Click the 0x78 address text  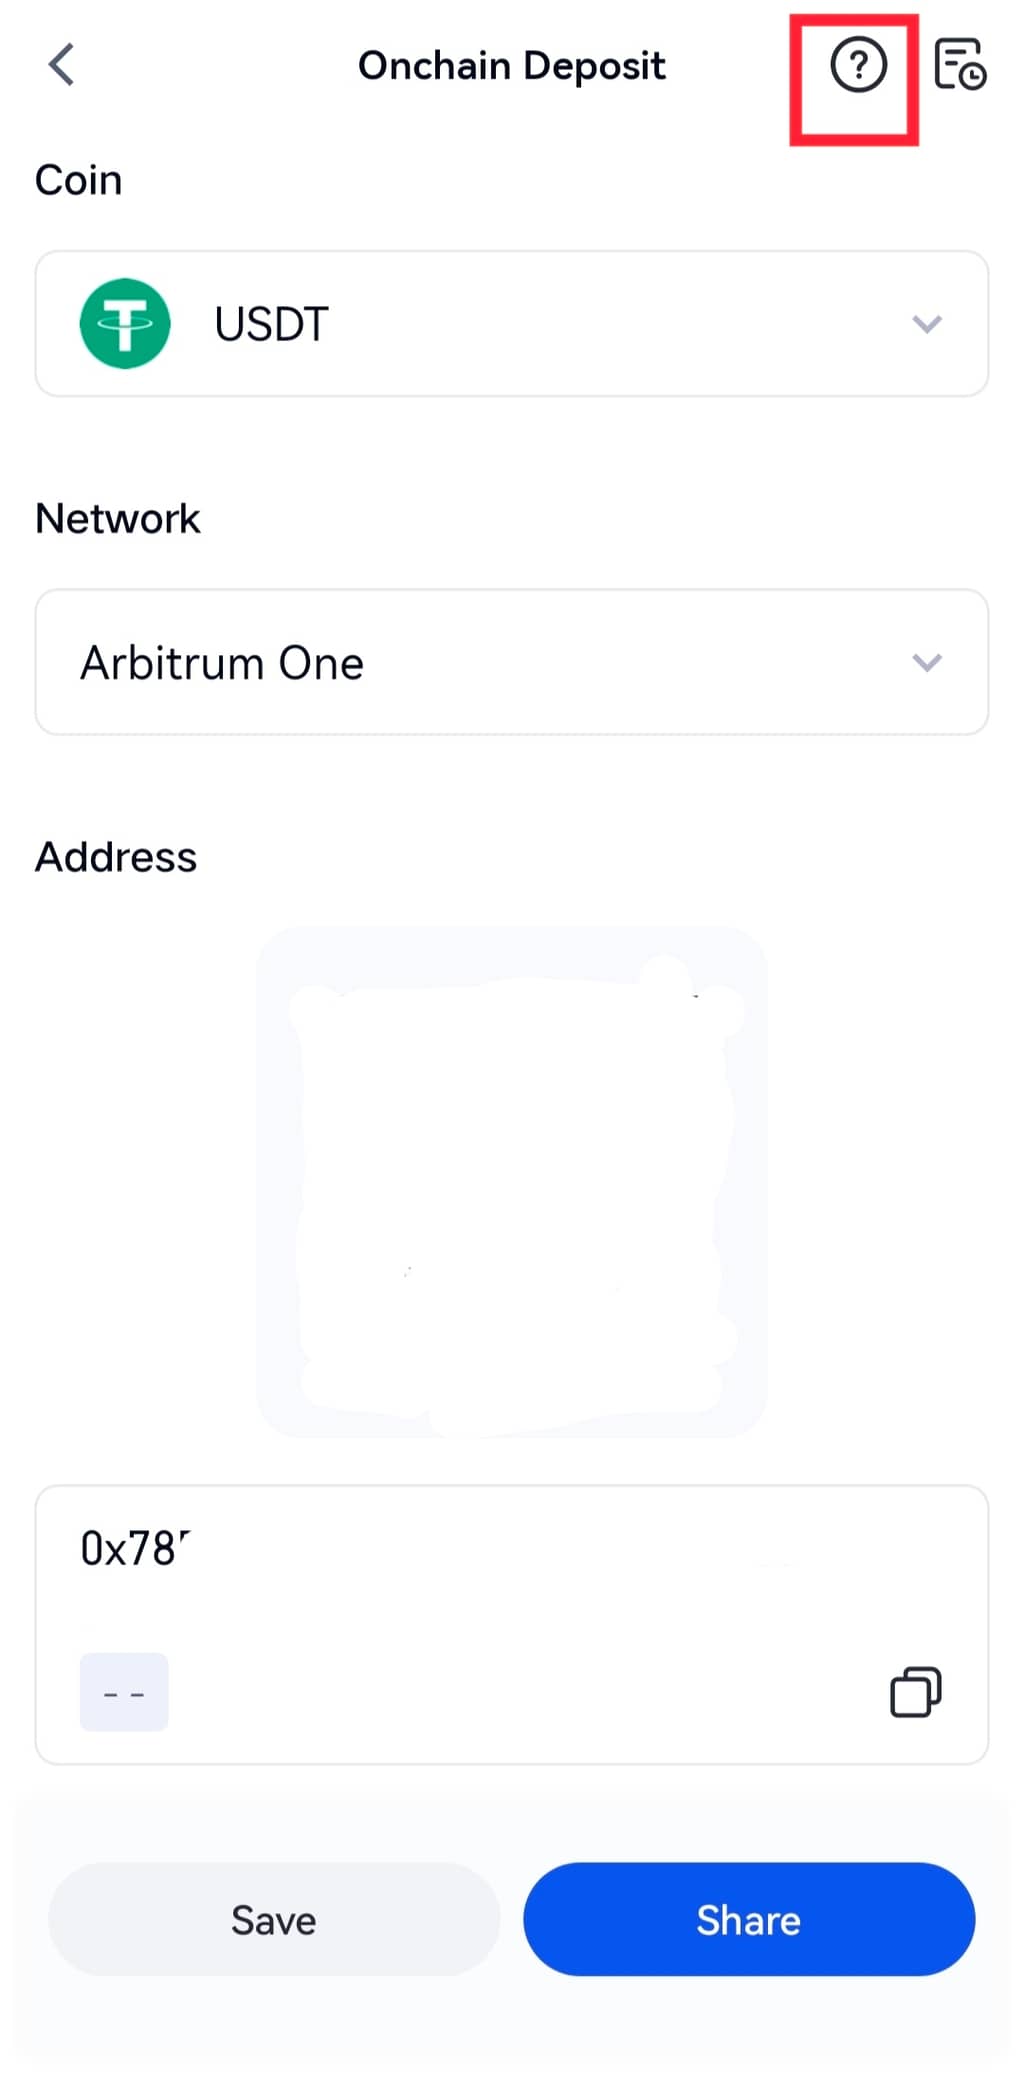coord(134,1549)
